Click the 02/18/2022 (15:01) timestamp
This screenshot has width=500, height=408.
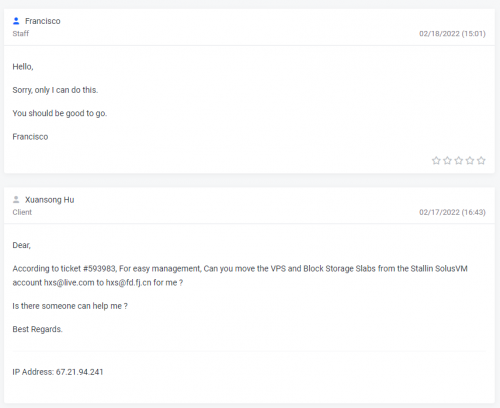(452, 34)
